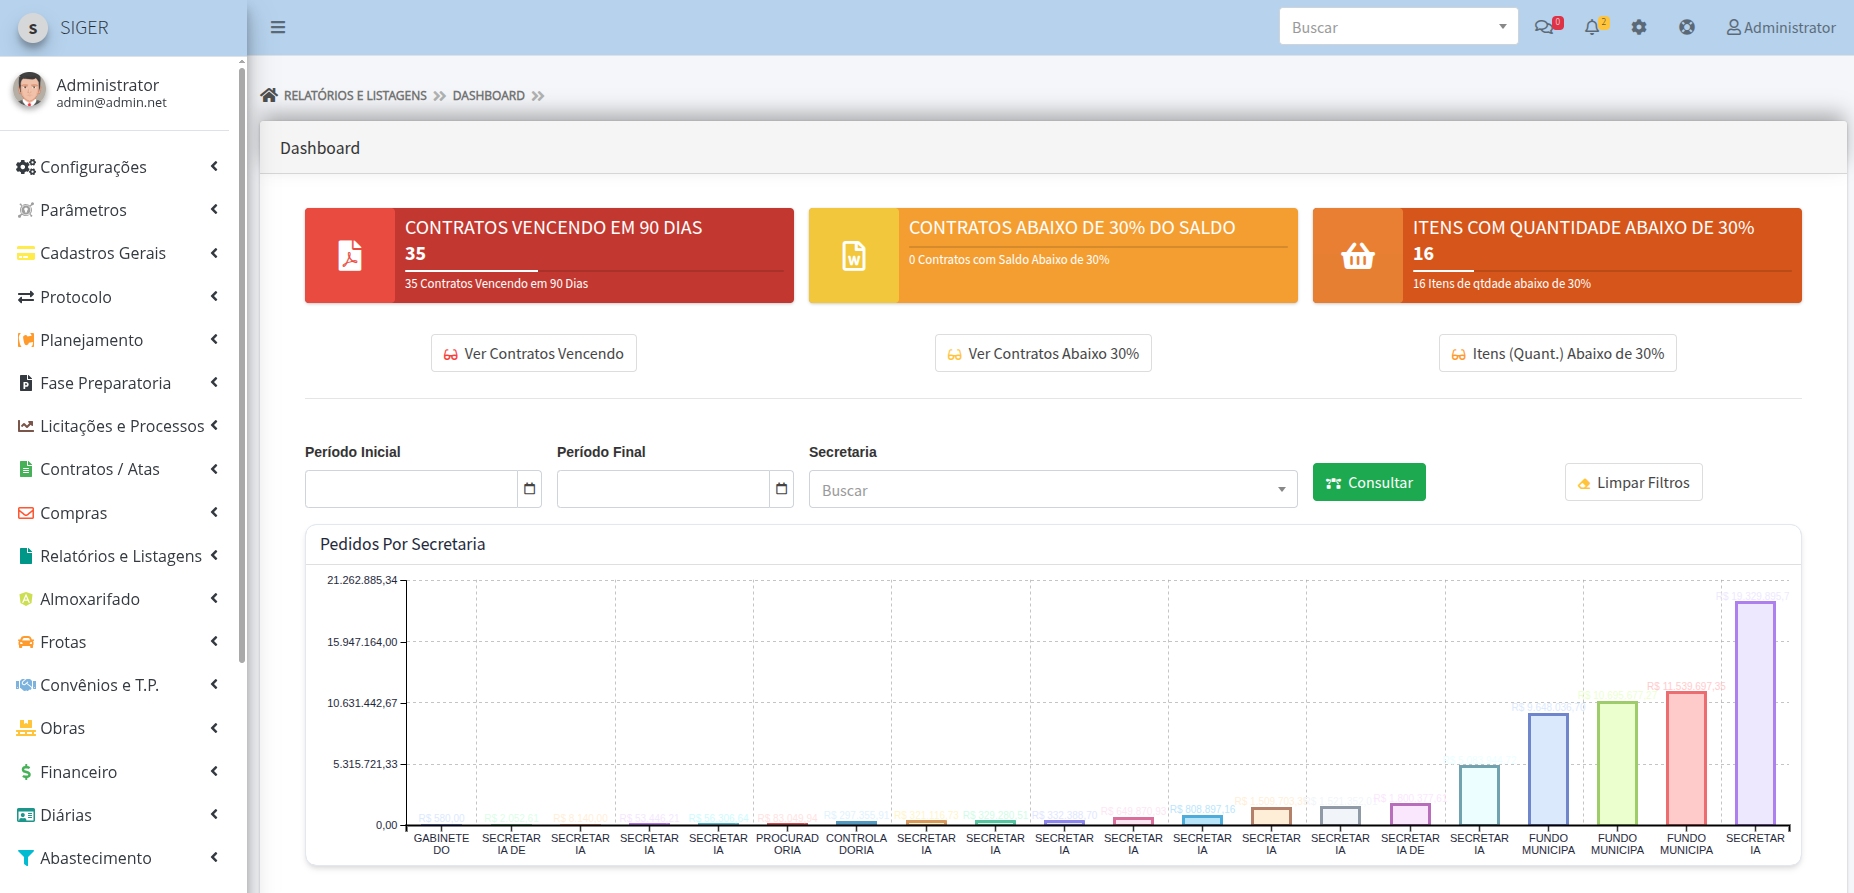
Task: Click the circular support icon in header
Action: 1687,28
